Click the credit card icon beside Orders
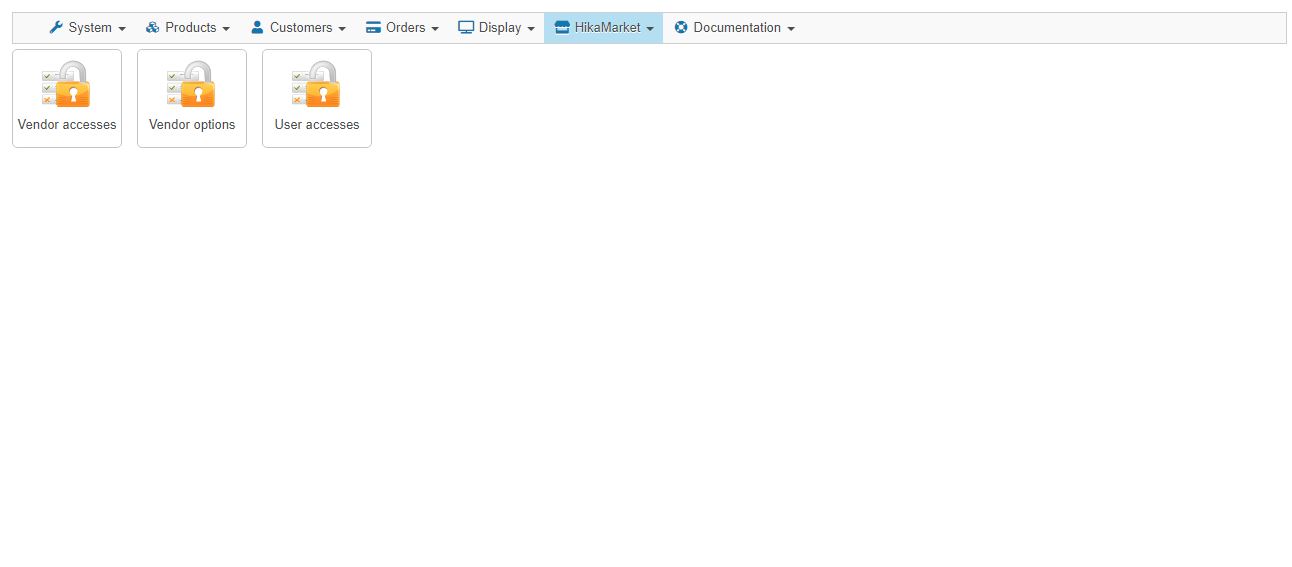Image resolution: width=1292 pixels, height=567 pixels. pos(374,28)
